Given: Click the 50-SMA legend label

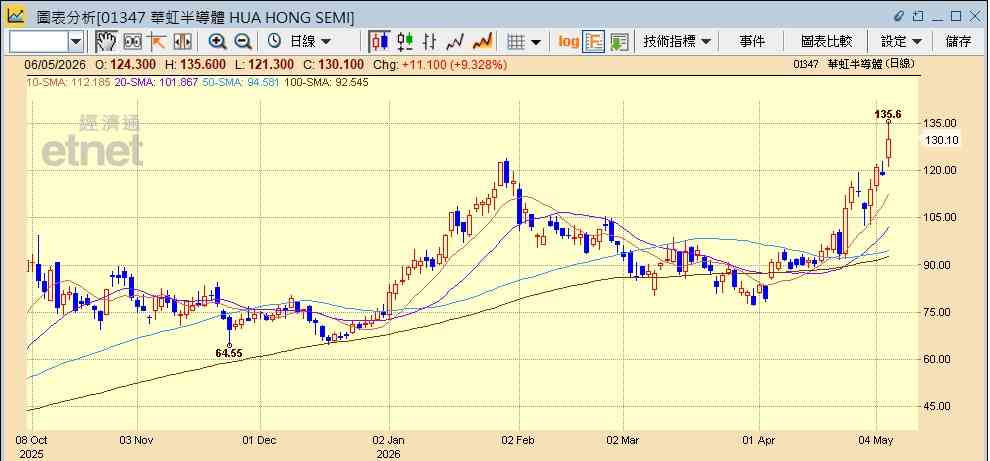Looking at the screenshot, I should coord(240,82).
